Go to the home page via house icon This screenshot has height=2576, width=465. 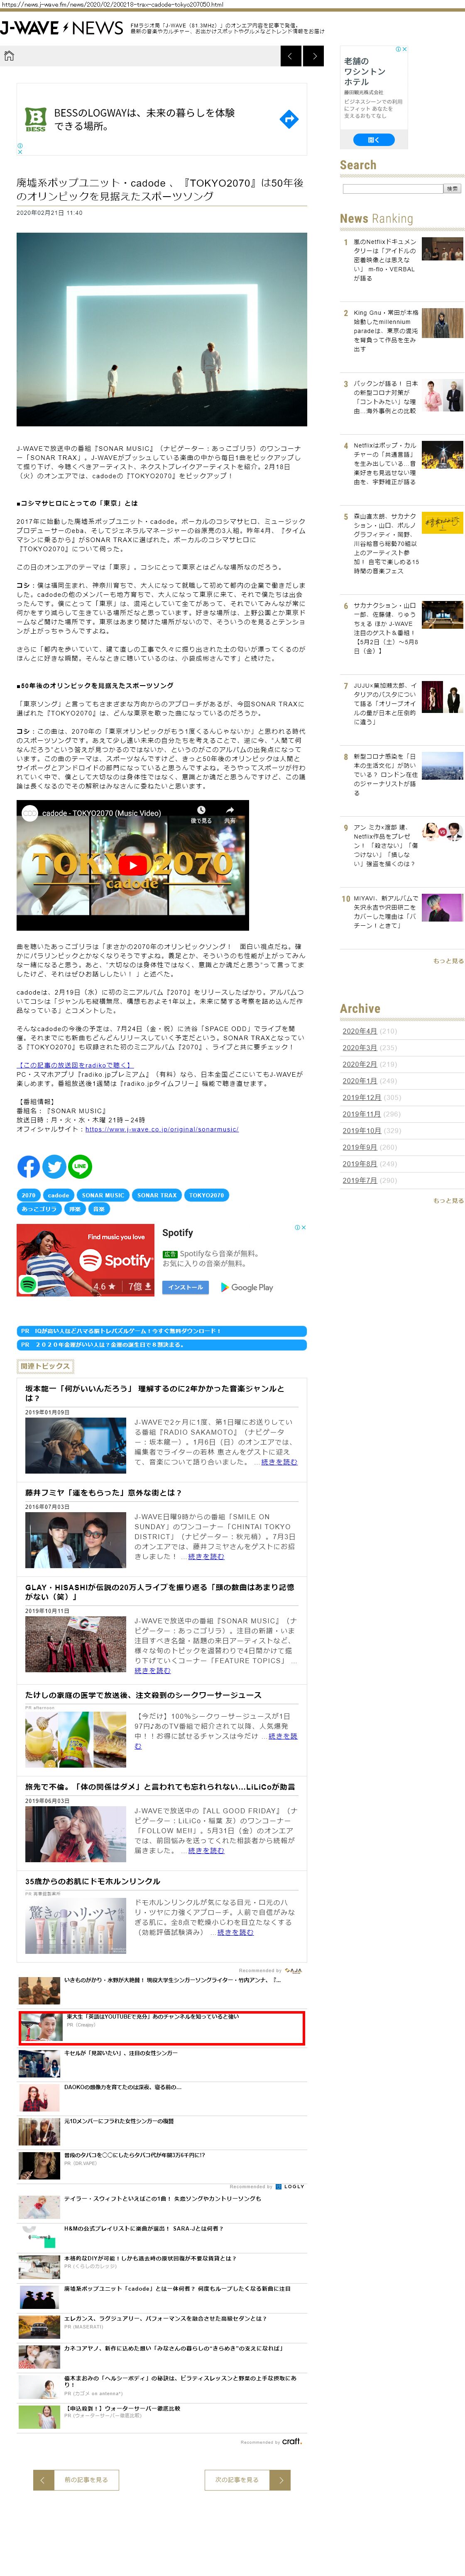[9, 56]
